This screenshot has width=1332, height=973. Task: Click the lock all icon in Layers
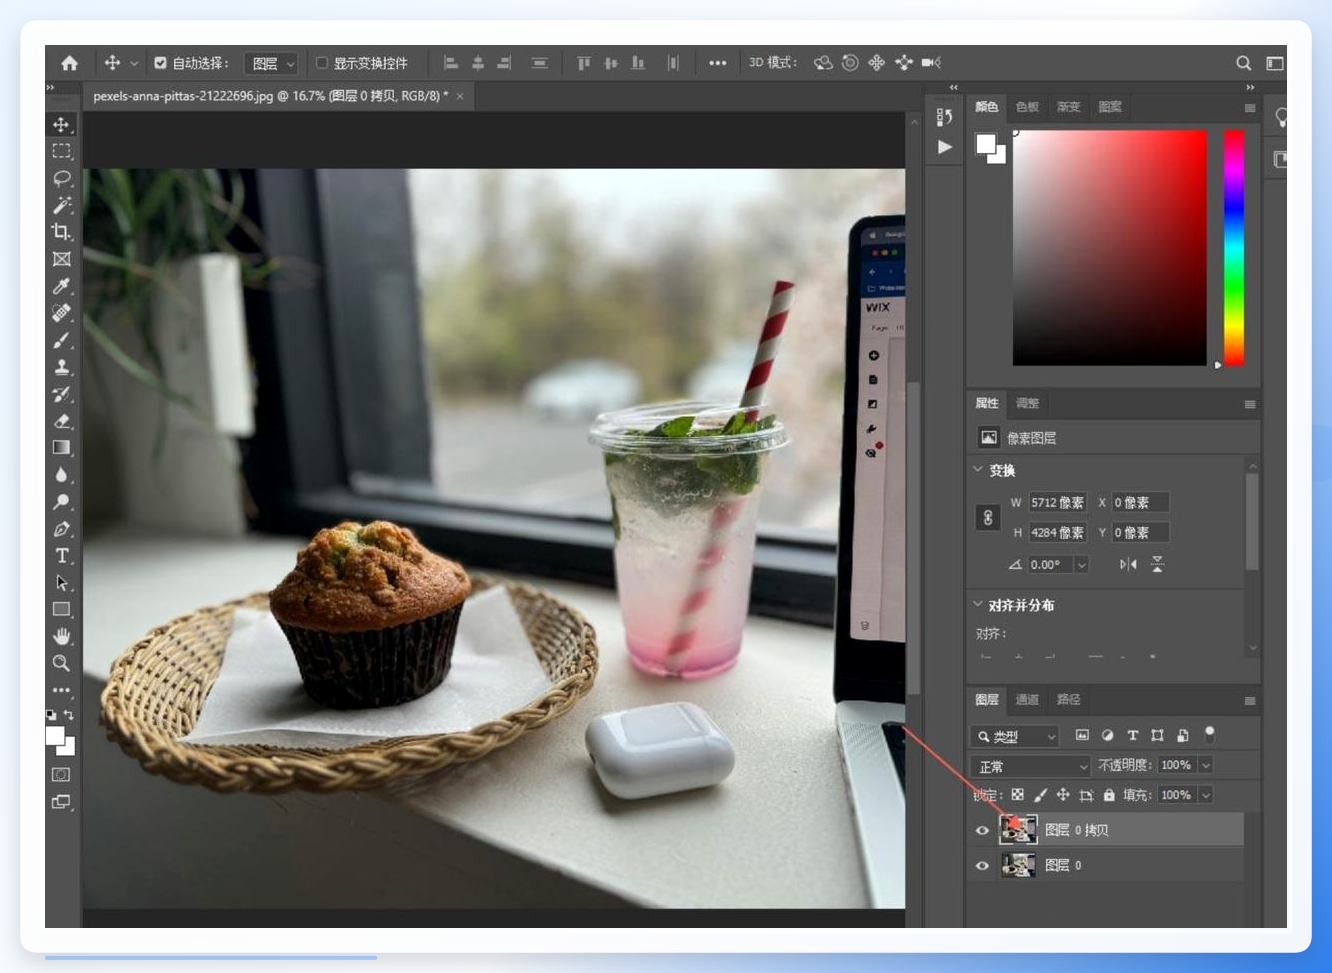(1109, 795)
